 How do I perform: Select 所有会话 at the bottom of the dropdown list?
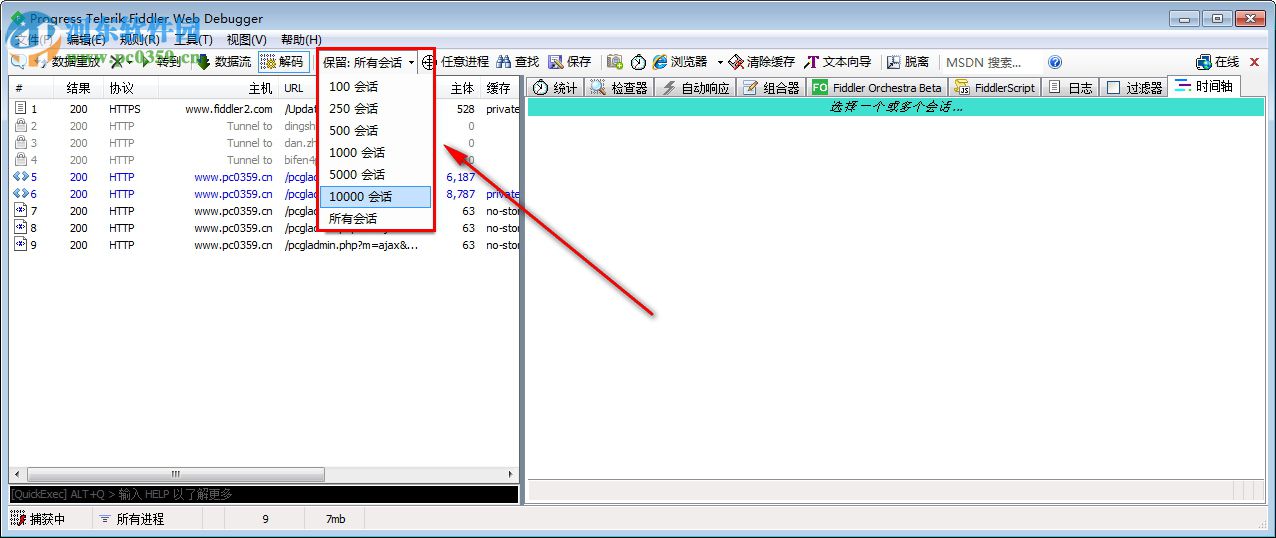tap(376, 219)
